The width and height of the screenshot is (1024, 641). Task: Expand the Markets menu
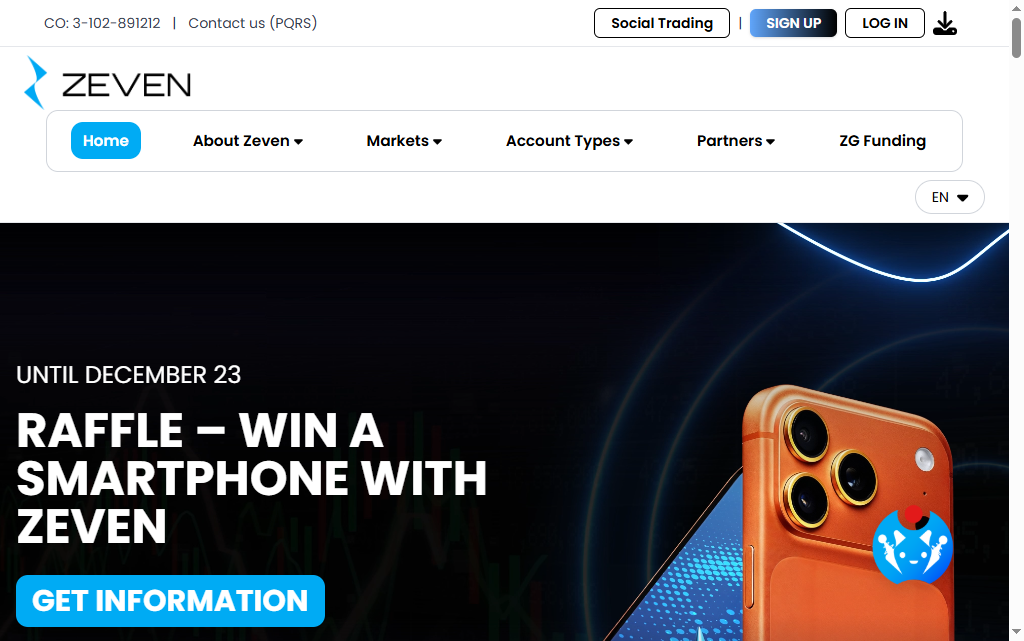pos(404,141)
